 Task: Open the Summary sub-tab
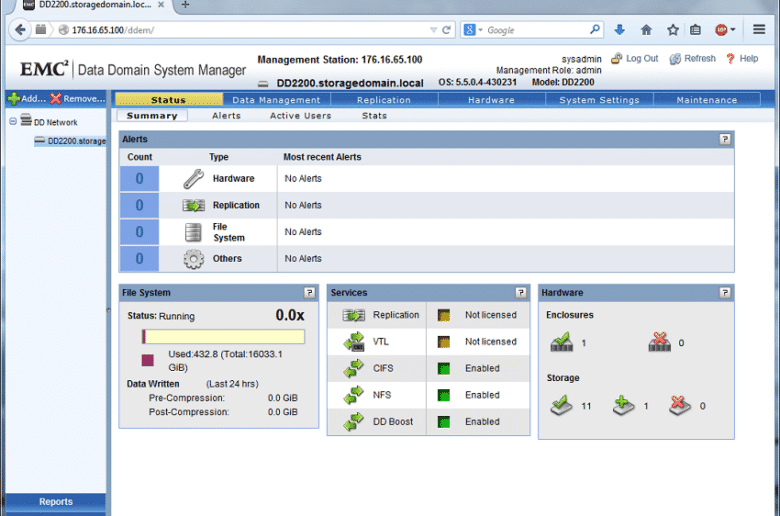click(x=152, y=115)
